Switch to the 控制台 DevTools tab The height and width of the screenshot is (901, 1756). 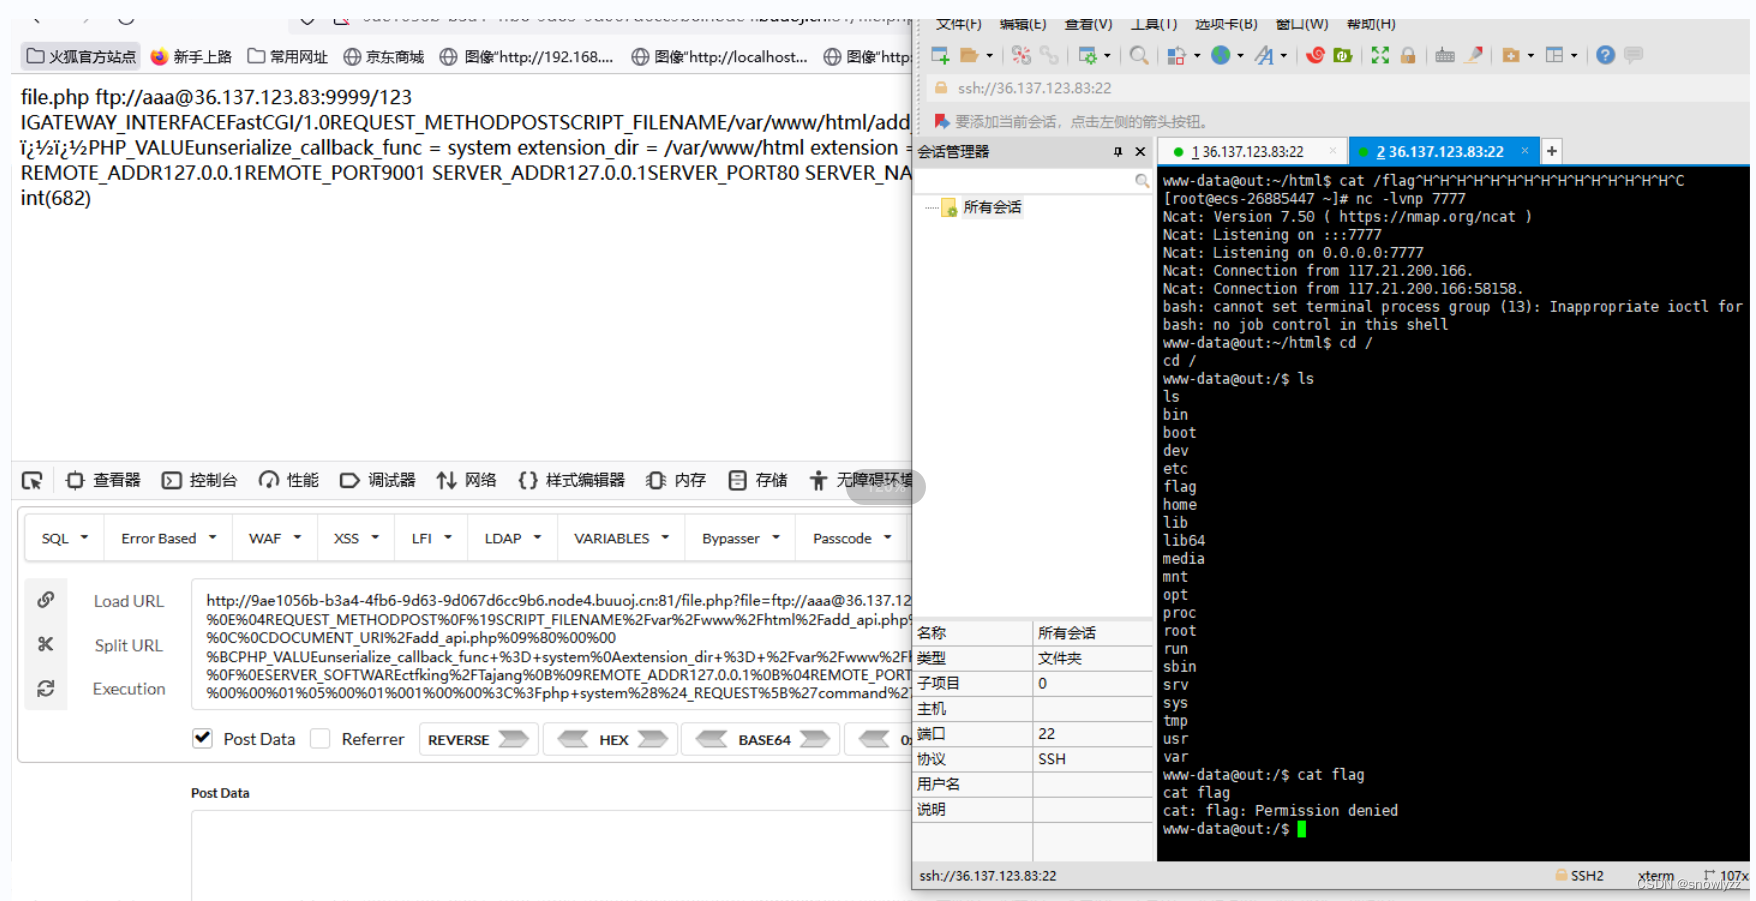[199, 480]
